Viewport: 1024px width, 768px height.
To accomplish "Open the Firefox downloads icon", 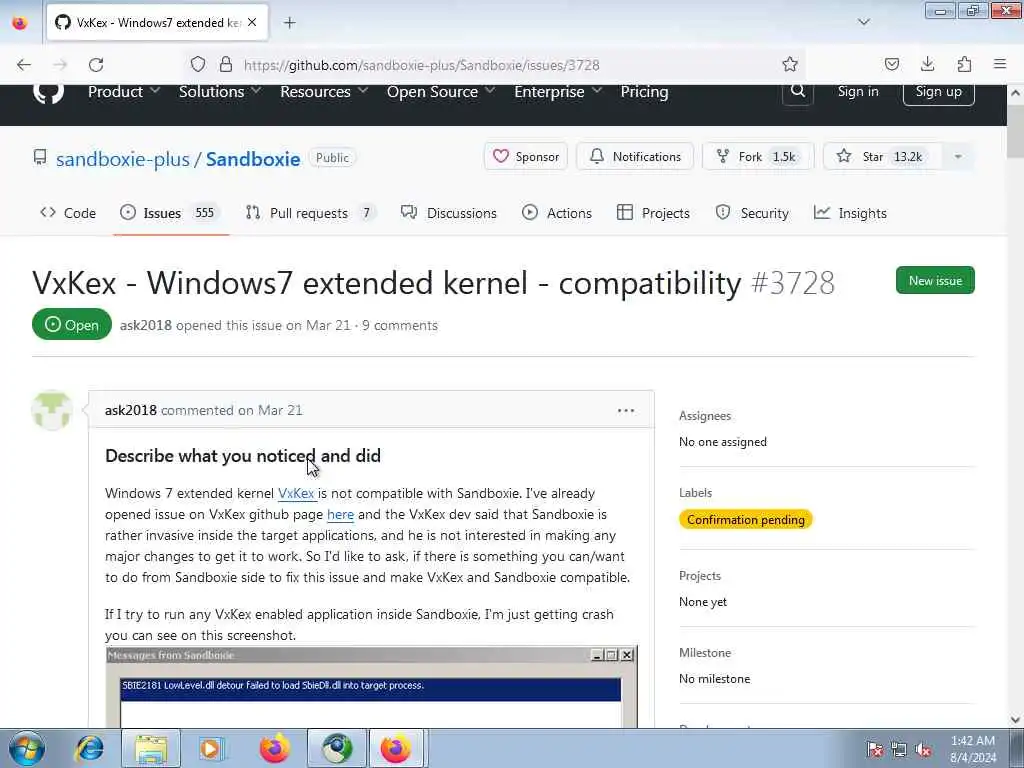I will 927,64.
